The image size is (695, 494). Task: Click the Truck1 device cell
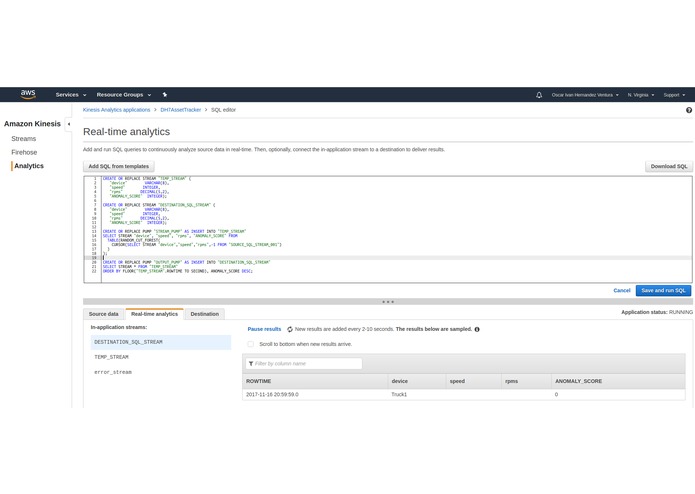tap(399, 394)
